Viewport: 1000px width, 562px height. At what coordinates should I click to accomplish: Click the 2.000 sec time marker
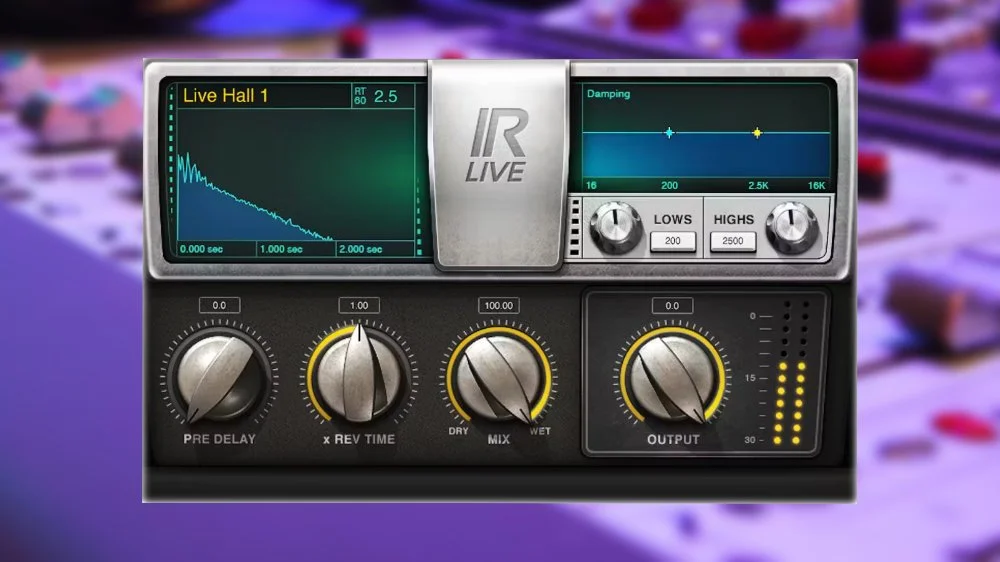[x=360, y=249]
